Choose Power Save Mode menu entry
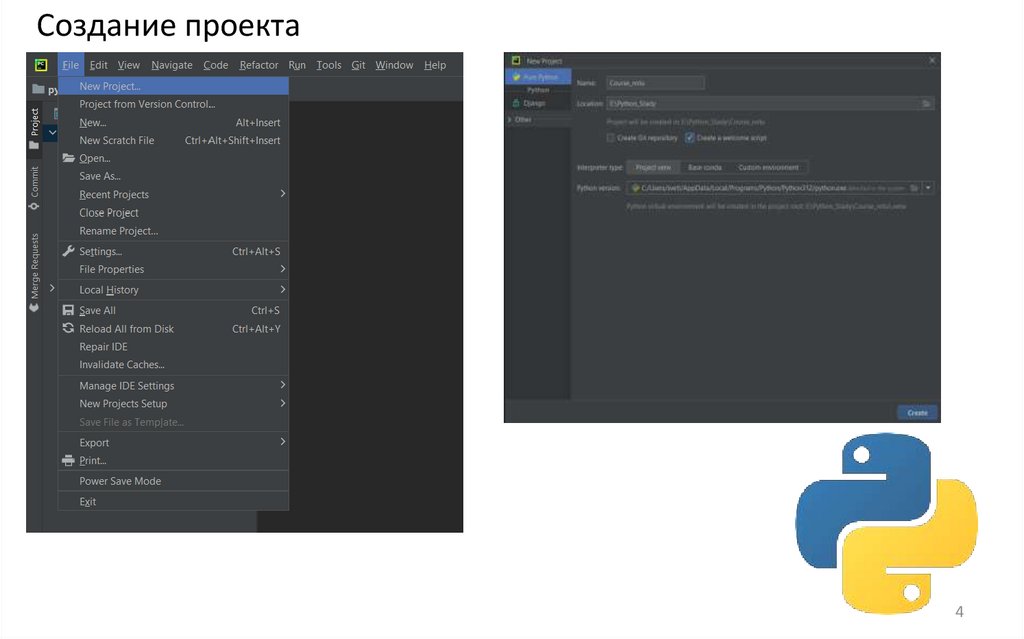 pyautogui.click(x=173, y=481)
